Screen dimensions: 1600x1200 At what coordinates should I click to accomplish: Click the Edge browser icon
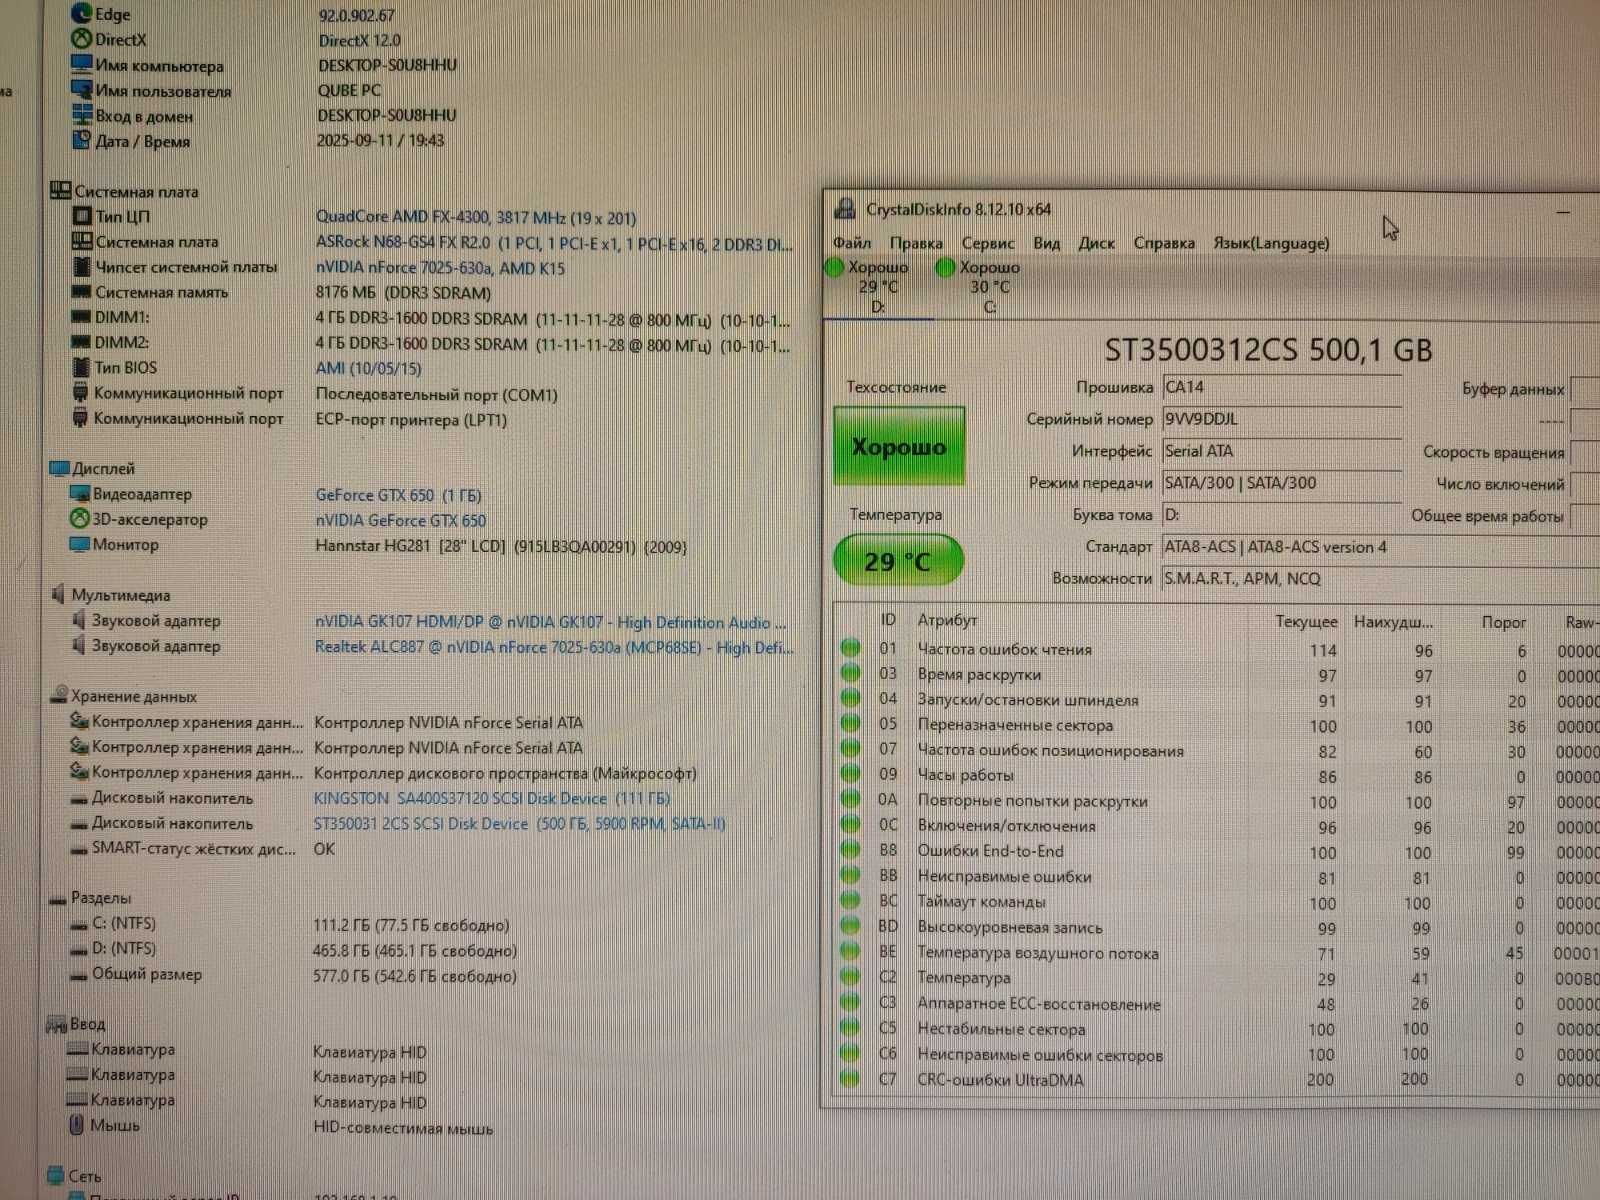tap(82, 13)
